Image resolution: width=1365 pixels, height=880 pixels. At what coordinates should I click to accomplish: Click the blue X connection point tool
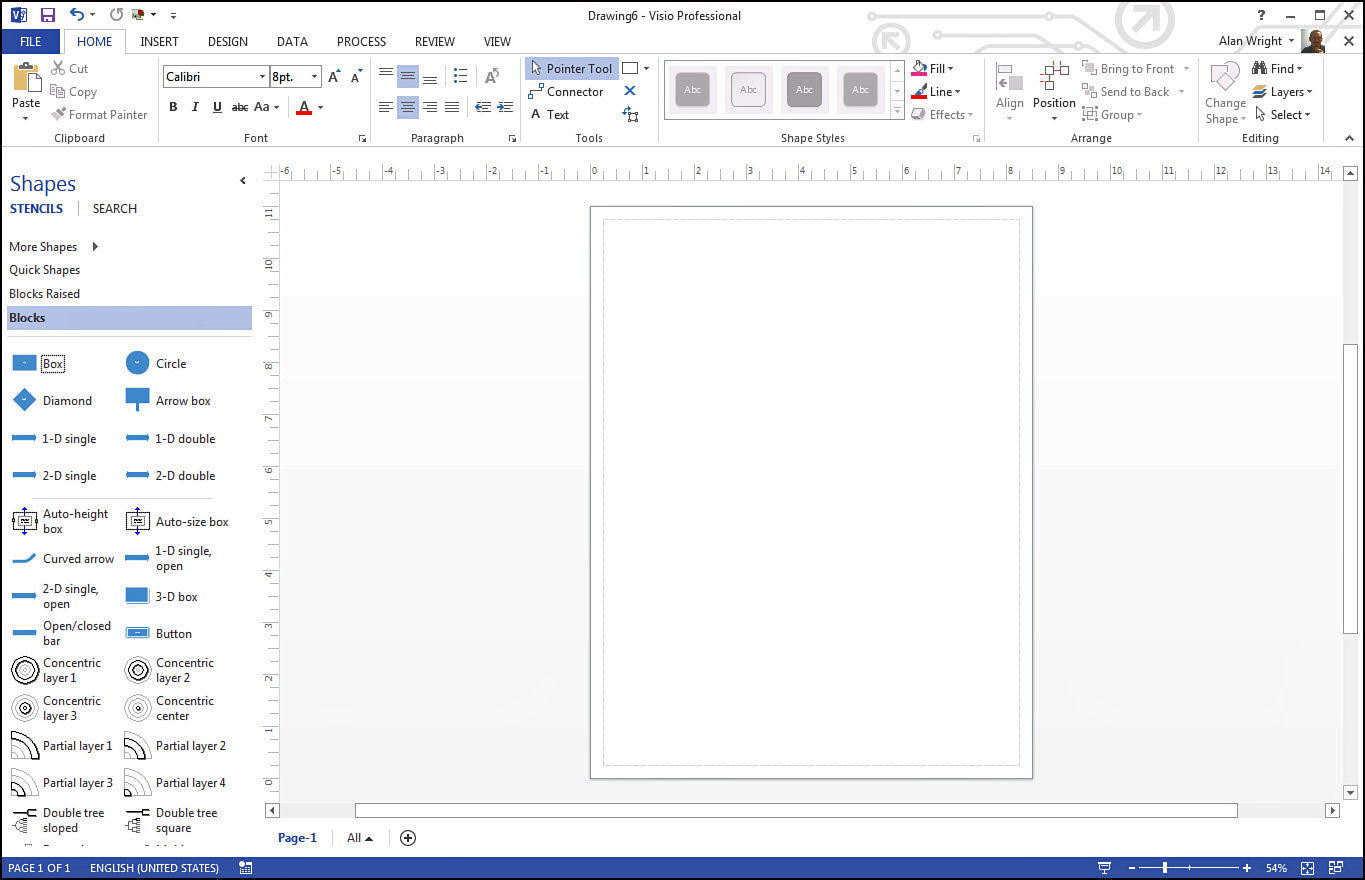[630, 91]
